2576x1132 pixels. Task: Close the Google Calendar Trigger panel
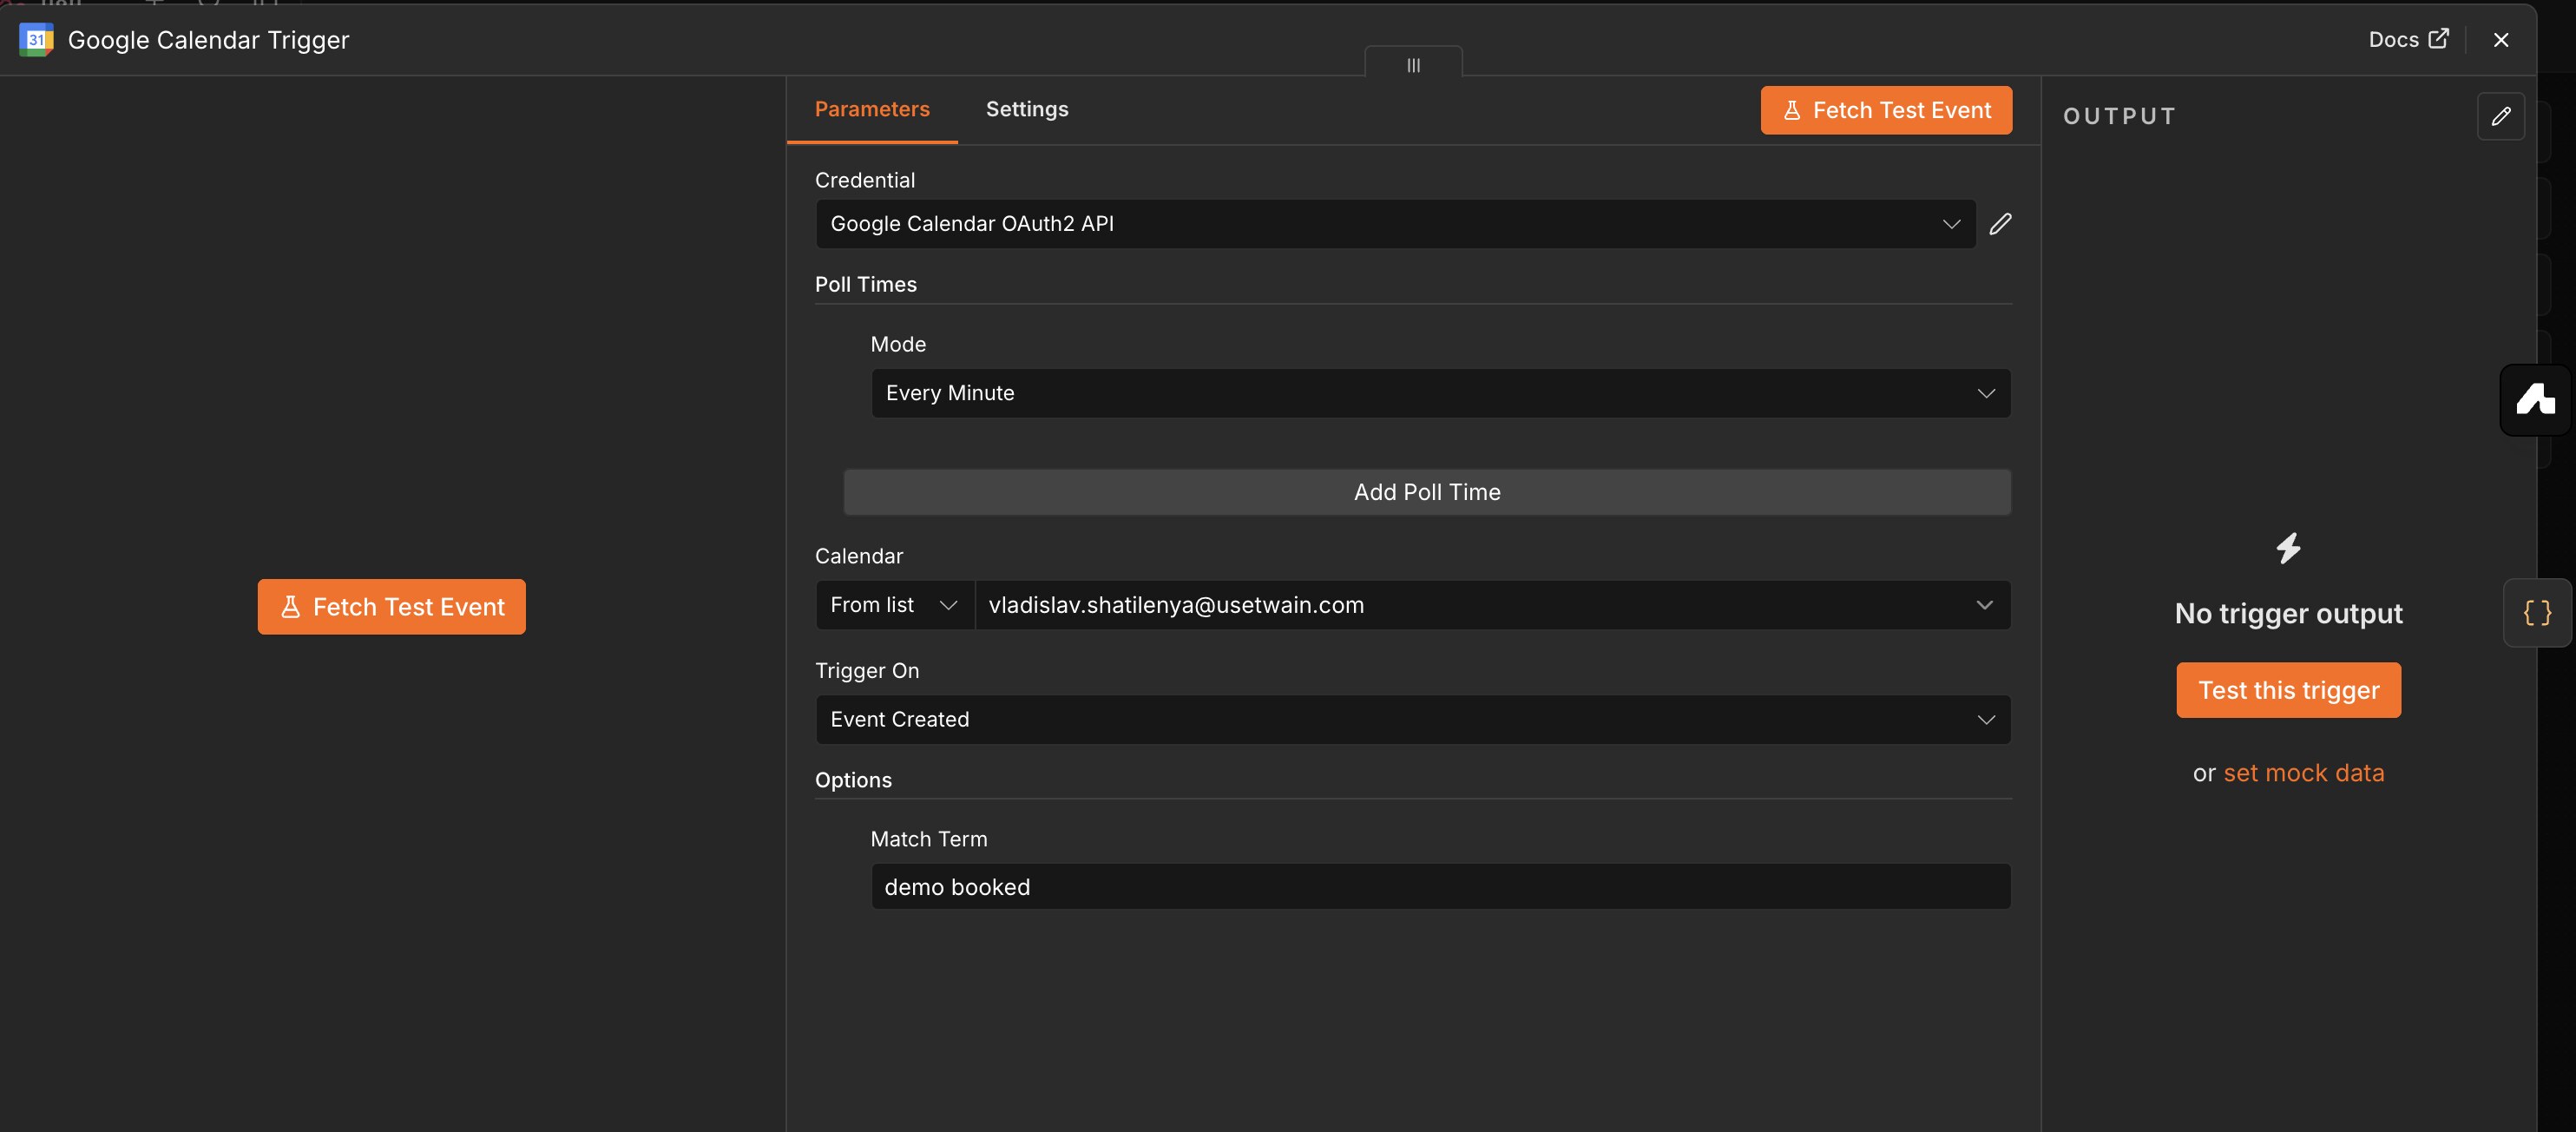tap(2500, 40)
